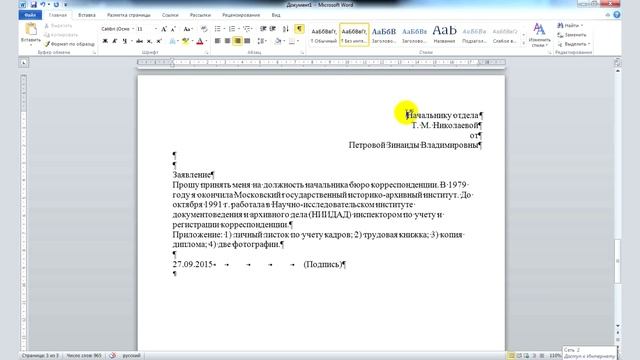The width and height of the screenshot is (640, 360).
Task: Click Формат по образцу format painter
Action: coord(69,44)
